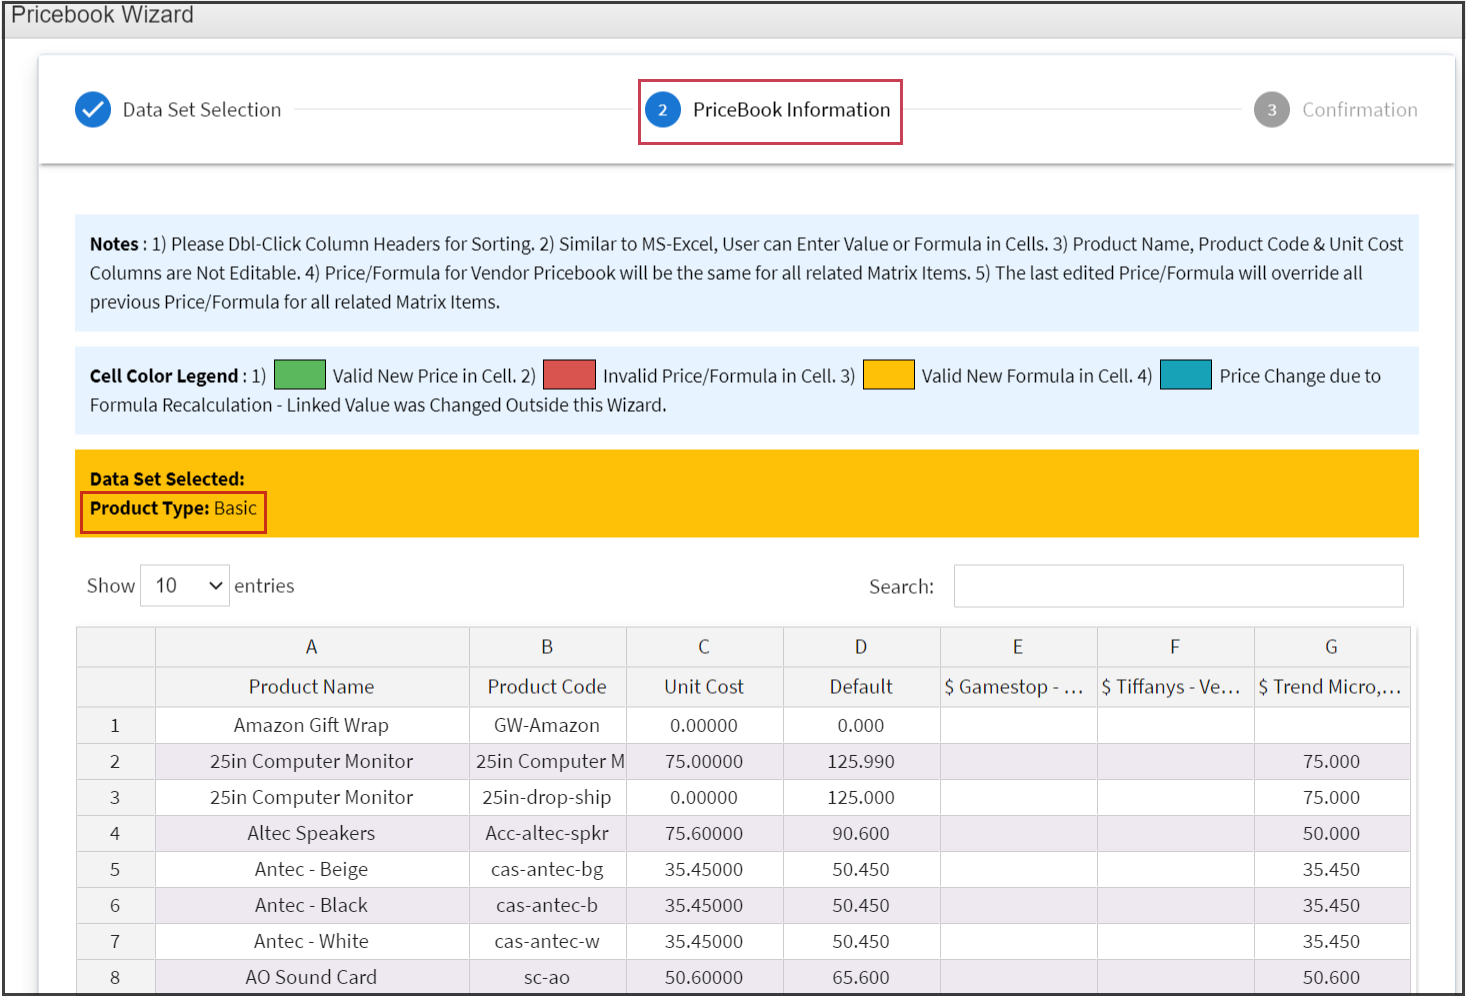
Task: Go to the Confirmation step label
Action: (x=1359, y=110)
